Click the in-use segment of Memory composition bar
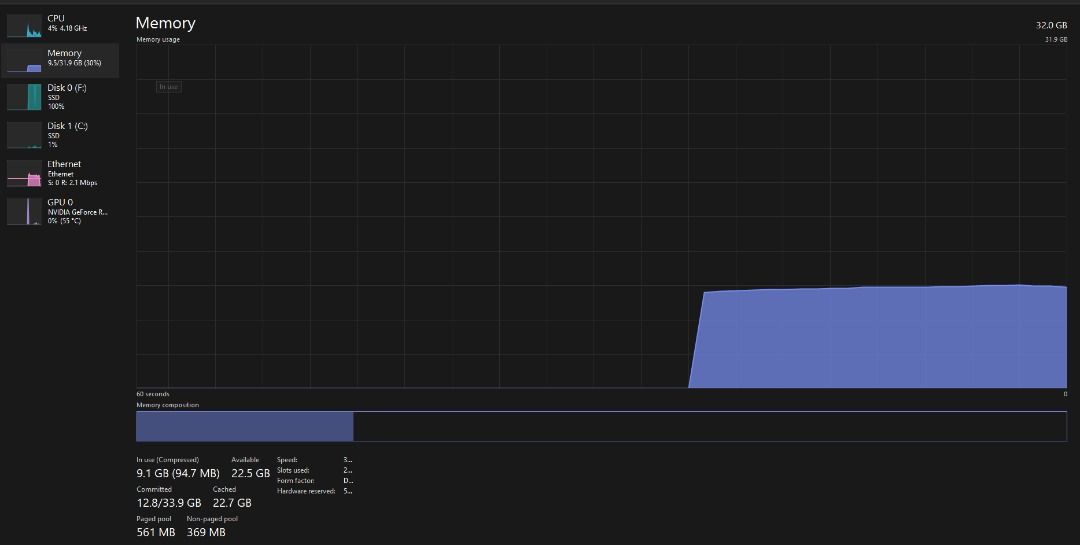 pos(244,426)
